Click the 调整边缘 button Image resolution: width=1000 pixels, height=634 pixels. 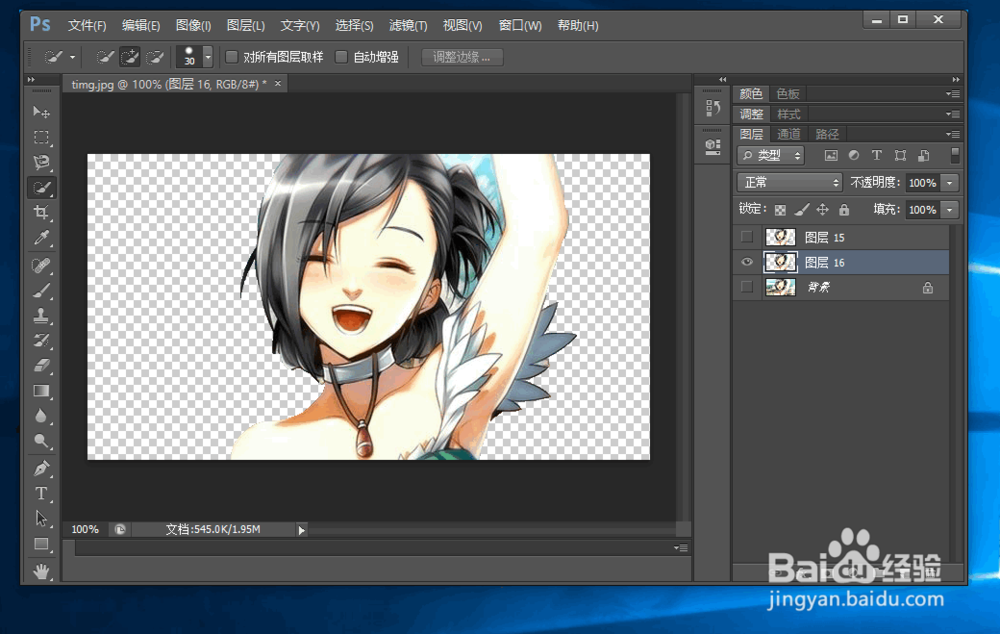pos(462,57)
